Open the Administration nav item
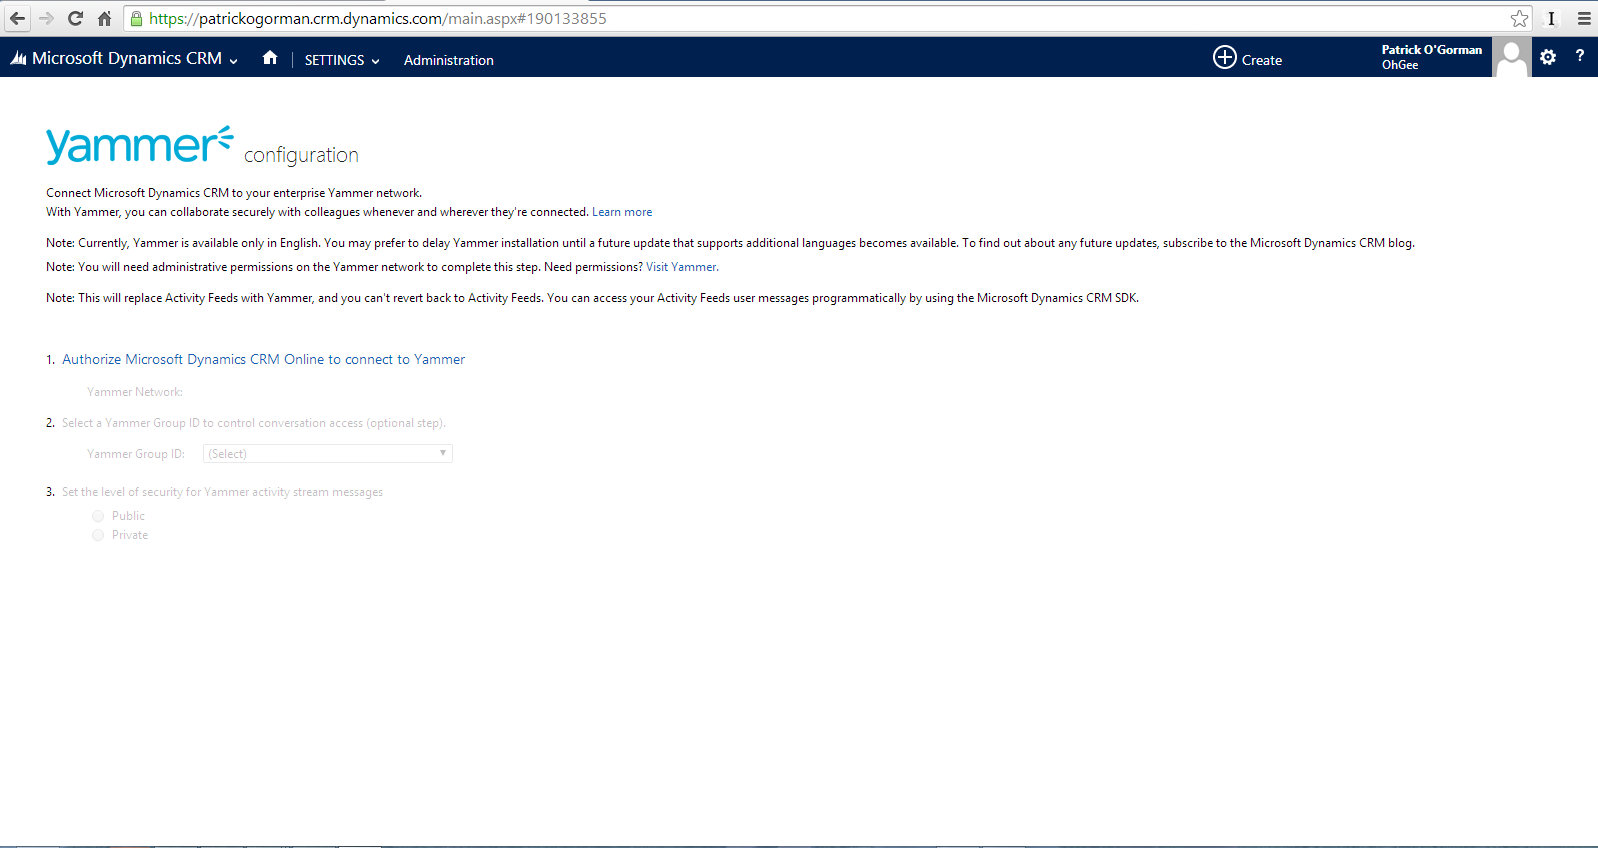 449,60
